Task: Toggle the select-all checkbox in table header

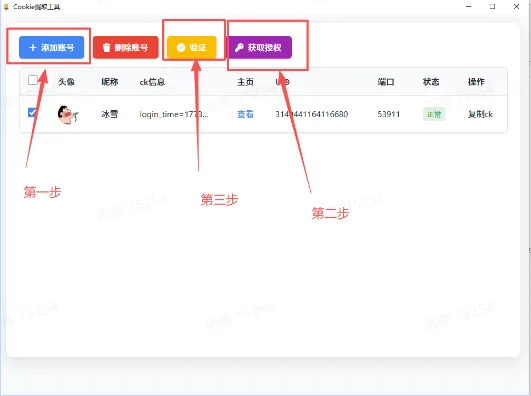Action: (x=33, y=80)
